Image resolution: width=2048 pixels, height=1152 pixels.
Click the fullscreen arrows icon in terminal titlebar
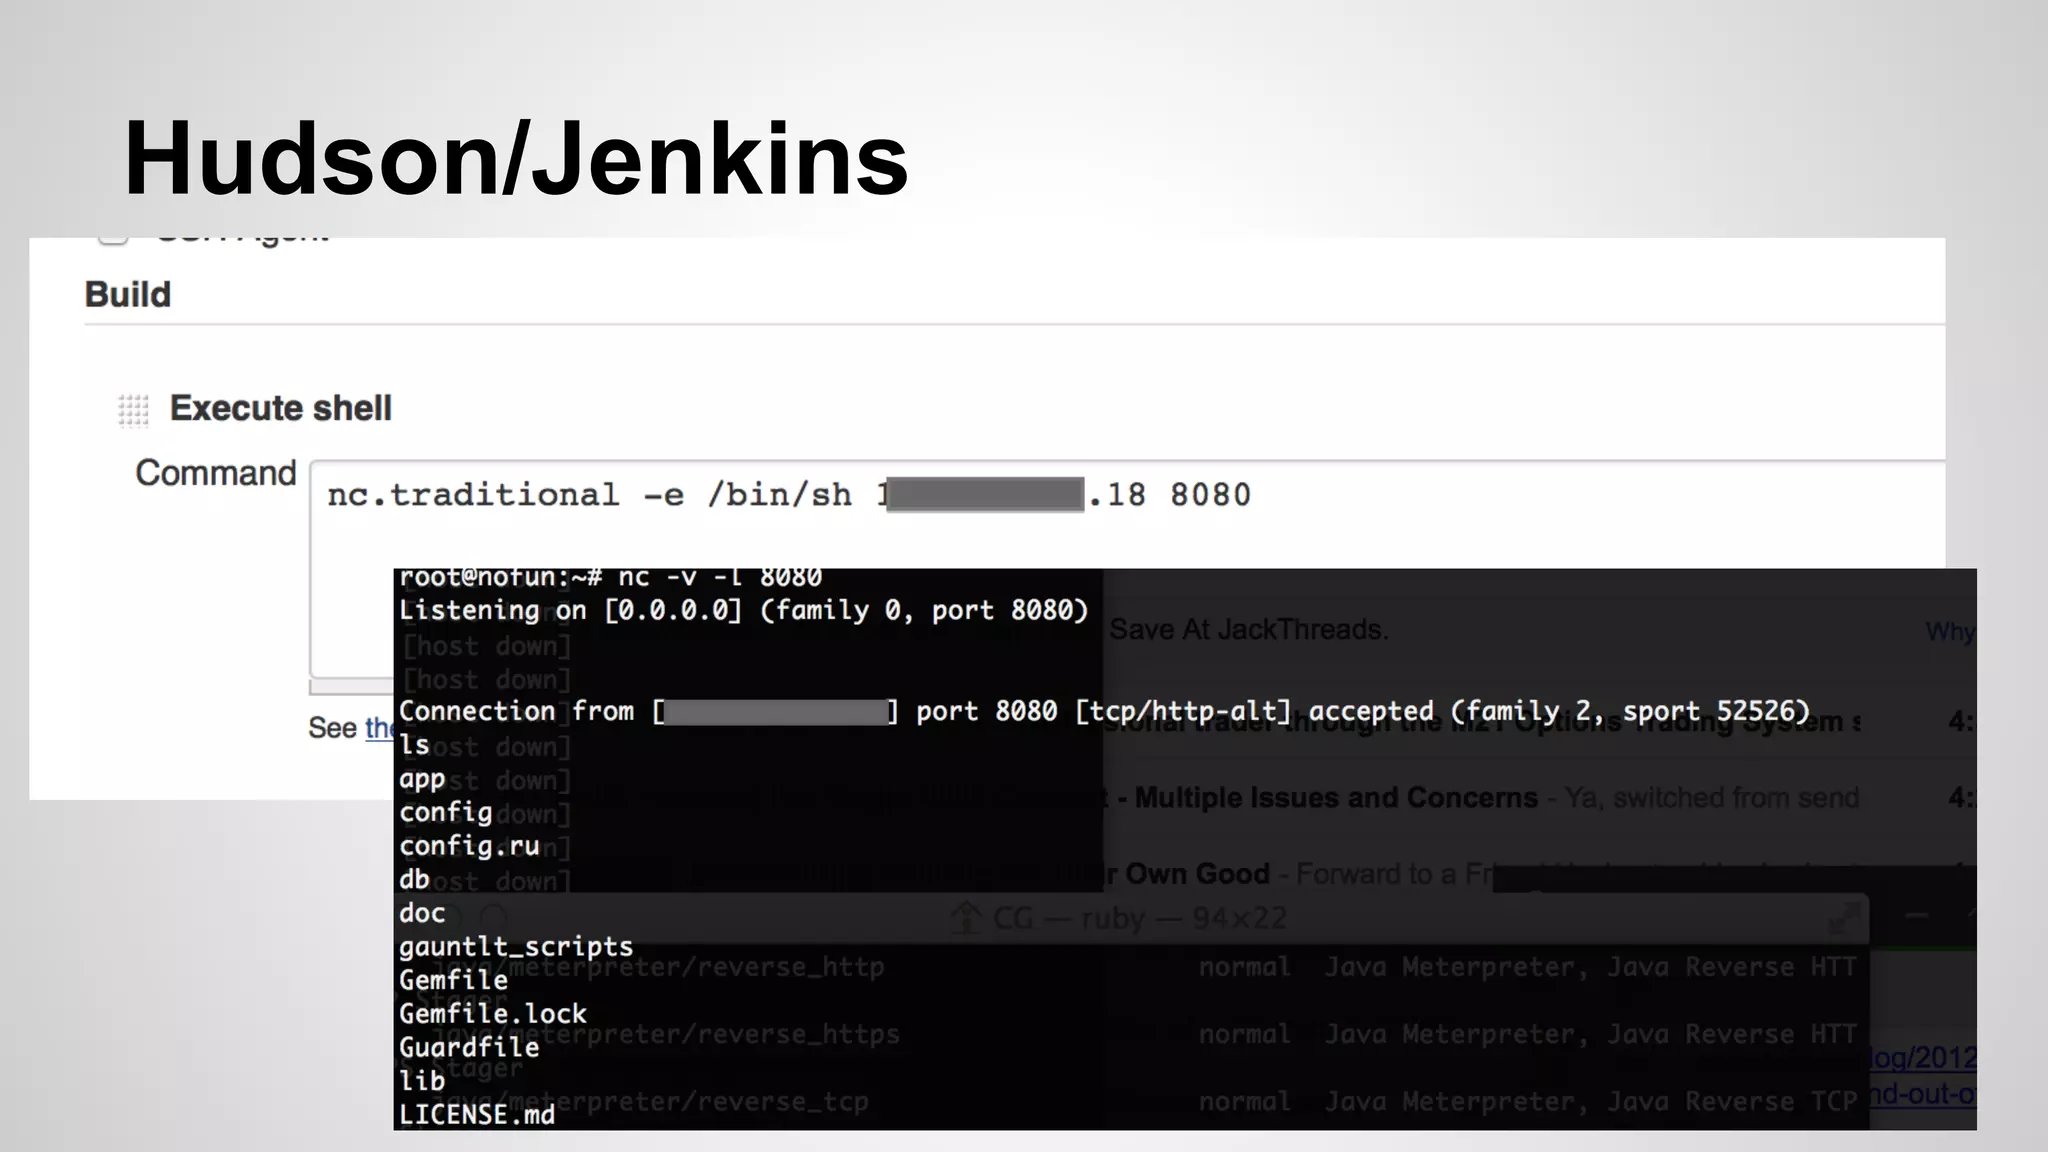click(x=1843, y=919)
